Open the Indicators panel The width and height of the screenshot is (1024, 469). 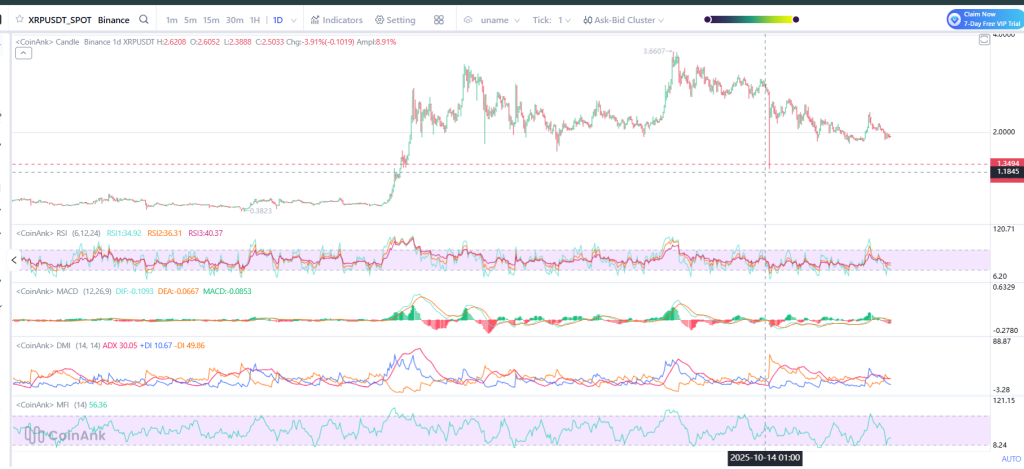337,20
